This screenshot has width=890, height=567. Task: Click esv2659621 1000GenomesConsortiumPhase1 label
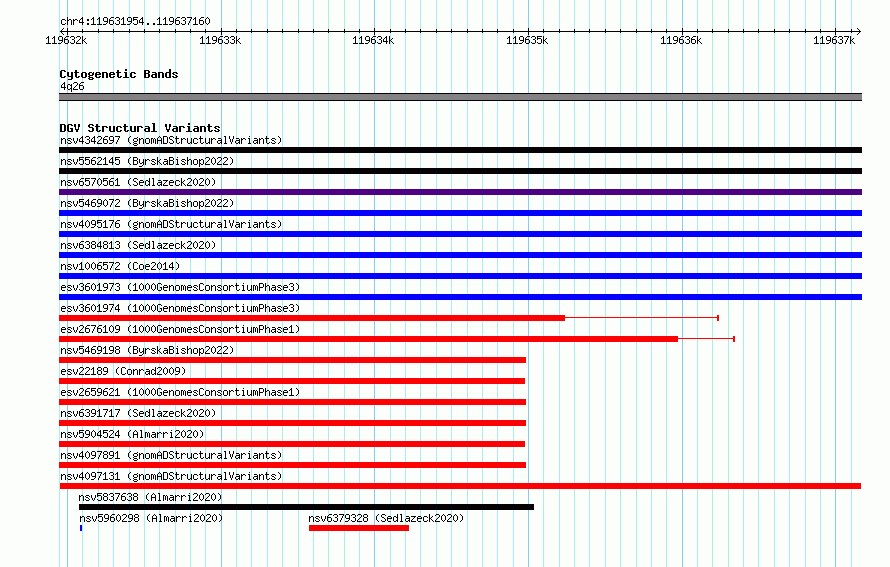(180, 392)
